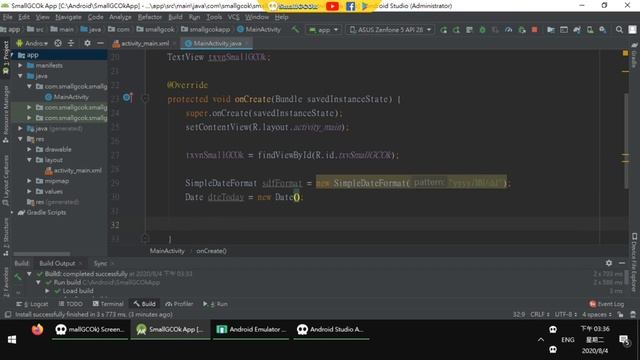
Task: Click the override gutter icon beside onCreate
Action: coord(127,98)
